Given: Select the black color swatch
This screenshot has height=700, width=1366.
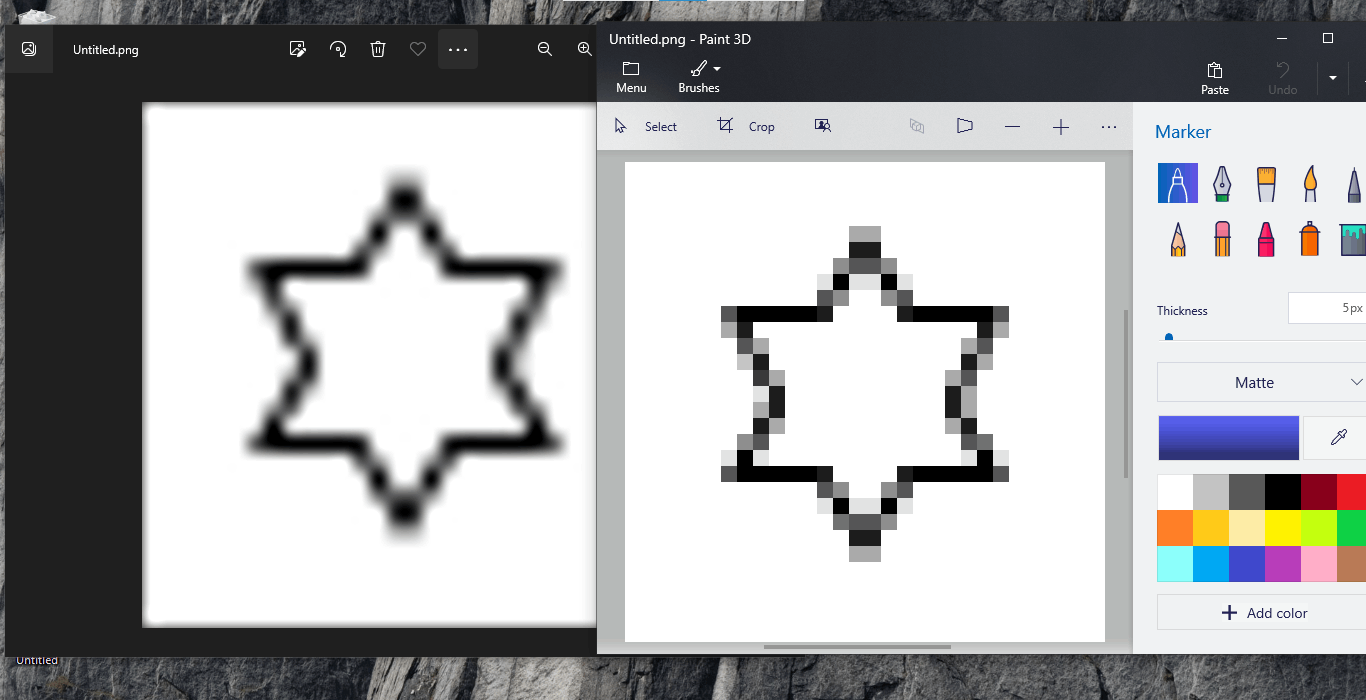Looking at the screenshot, I should (1283, 492).
